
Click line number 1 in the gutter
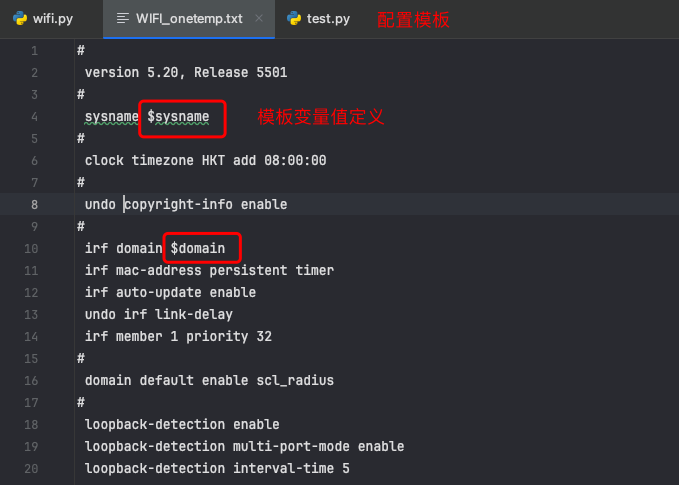34,51
